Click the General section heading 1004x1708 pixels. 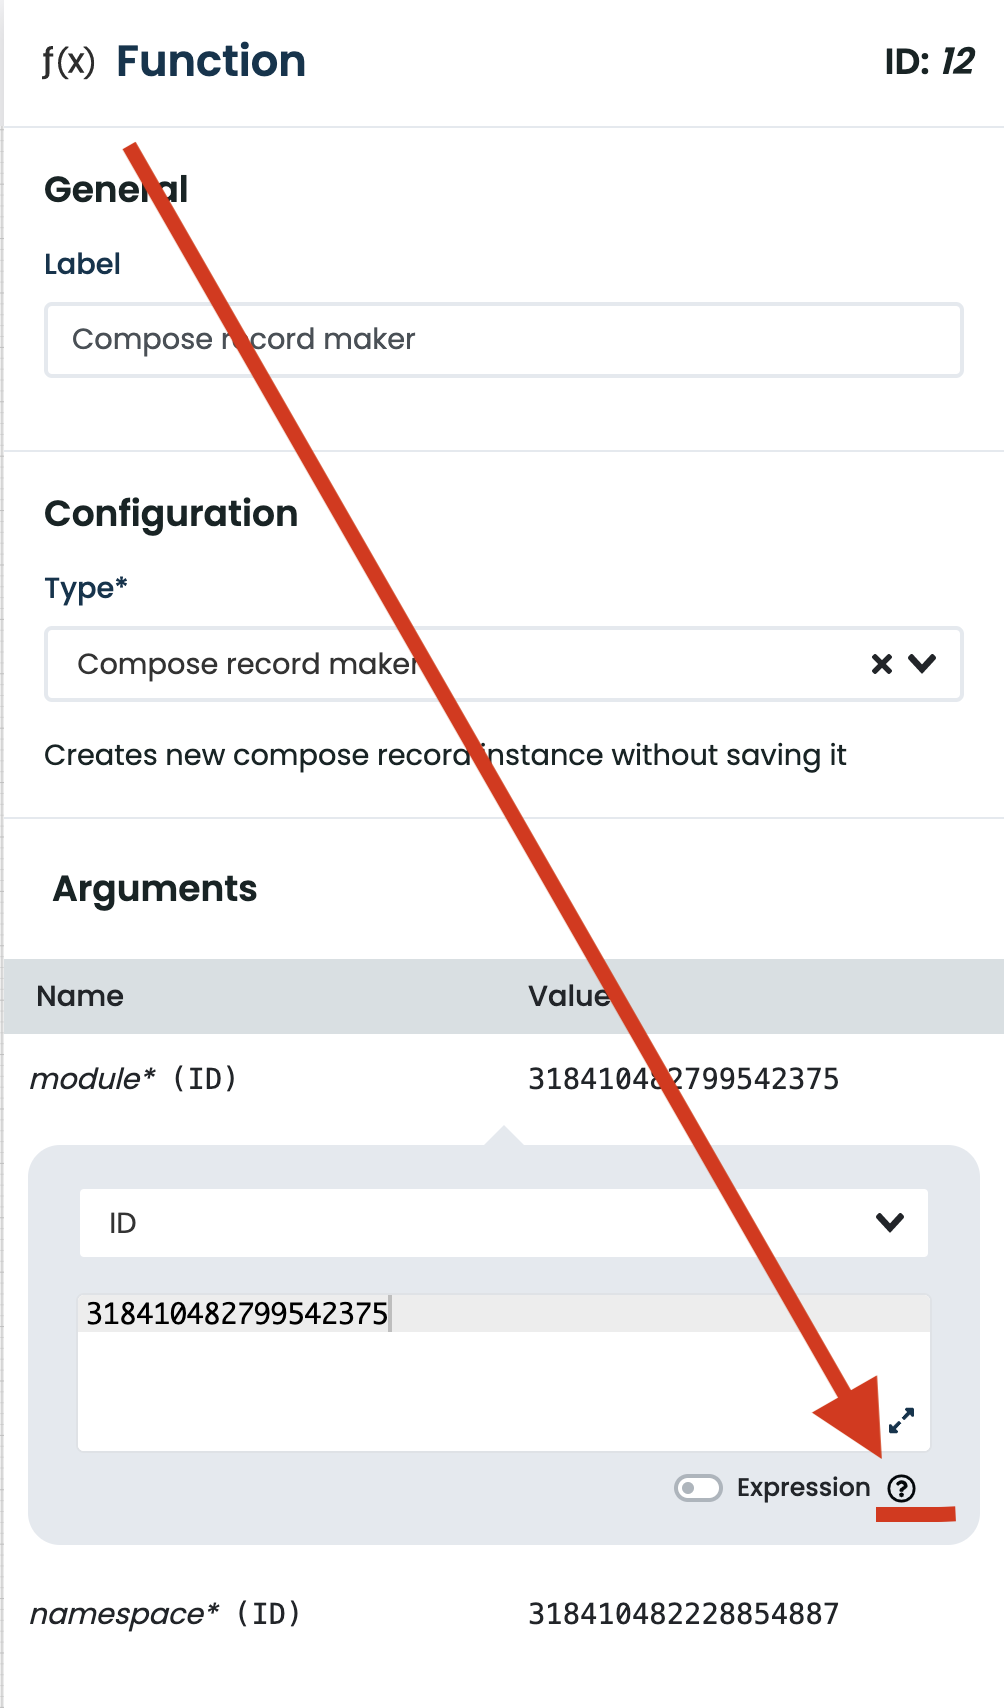point(115,190)
